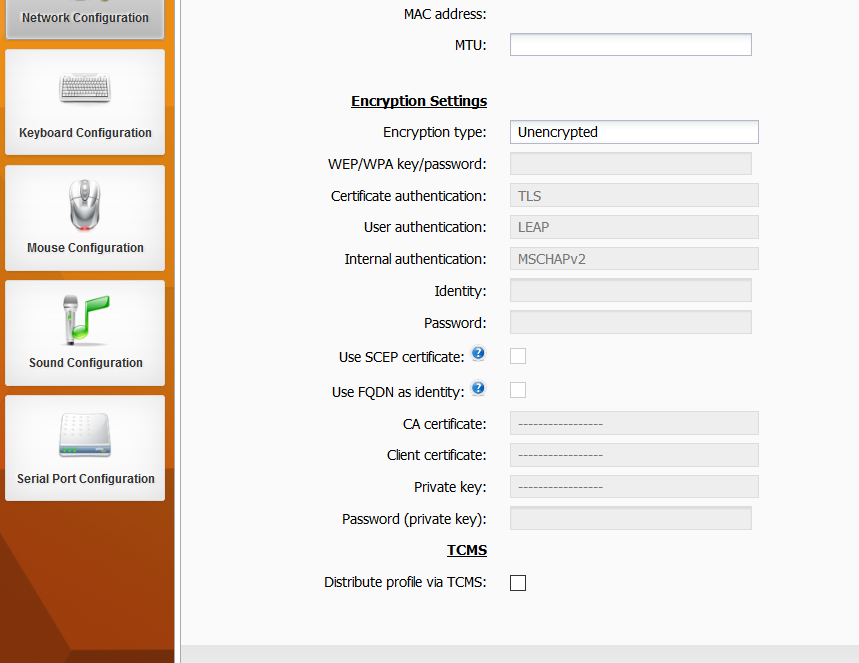
Task: Enable Use FQDN as identity checkbox
Action: tap(518, 390)
